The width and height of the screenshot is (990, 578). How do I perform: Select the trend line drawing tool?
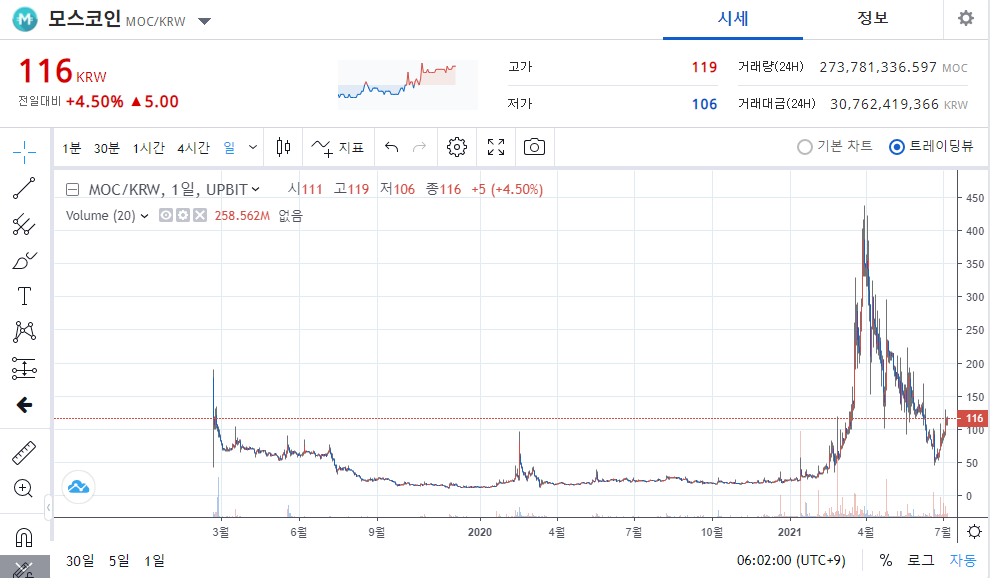coord(24,188)
